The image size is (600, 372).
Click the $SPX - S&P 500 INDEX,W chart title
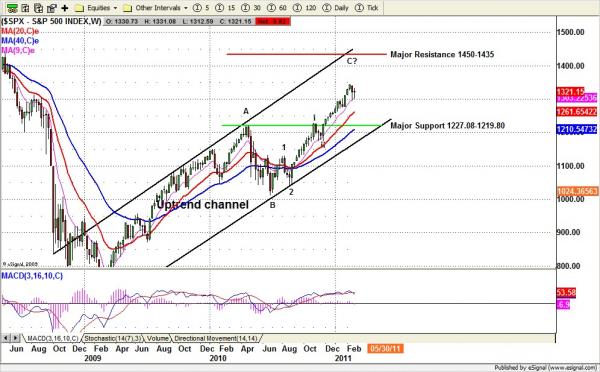(x=51, y=21)
